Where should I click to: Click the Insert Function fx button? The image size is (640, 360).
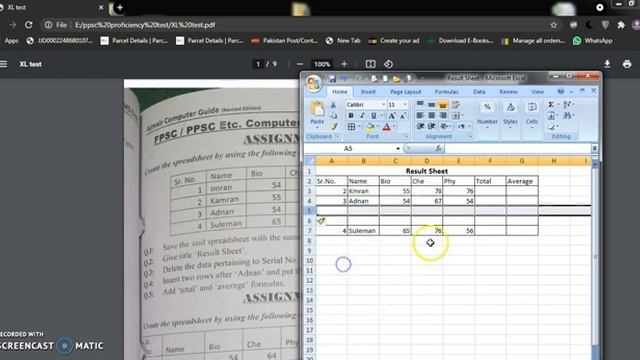click(x=438, y=149)
